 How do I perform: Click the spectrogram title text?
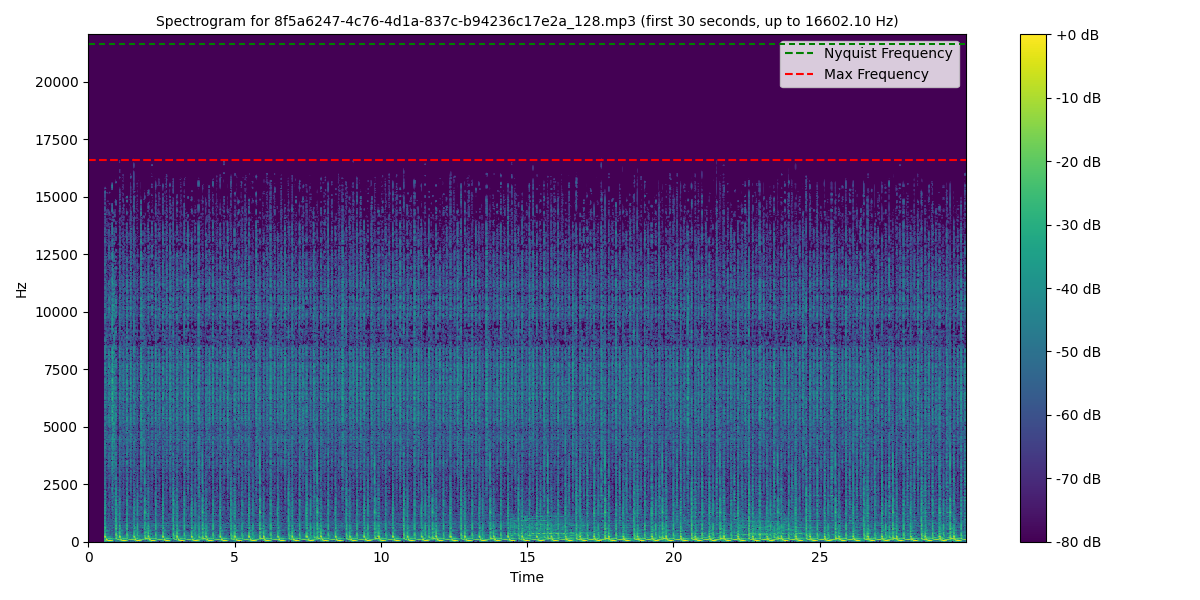527,21
